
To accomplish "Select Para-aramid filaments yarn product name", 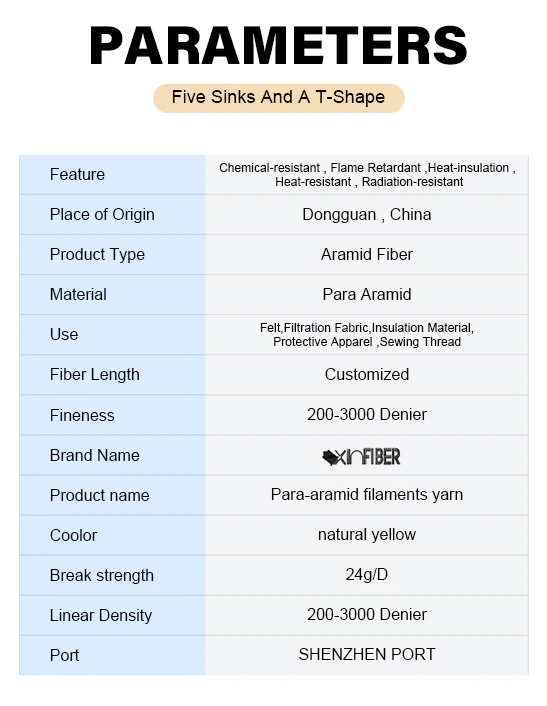I will pos(366,495).
